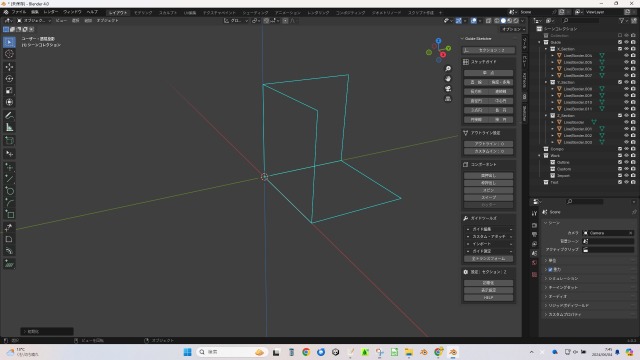Switch to the Sculpting workspace tab
The width and height of the screenshot is (640, 360).
pos(168,13)
